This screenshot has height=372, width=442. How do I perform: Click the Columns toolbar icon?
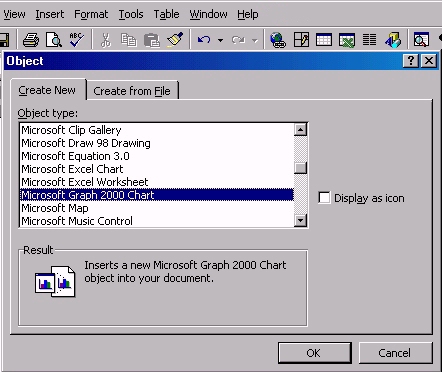(x=369, y=40)
